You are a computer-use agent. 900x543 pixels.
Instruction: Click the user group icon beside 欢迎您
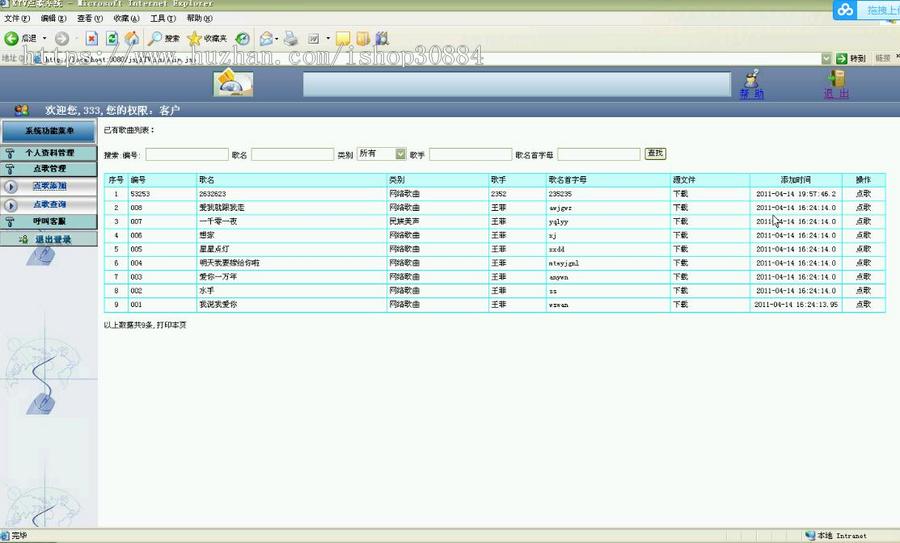tap(22, 110)
